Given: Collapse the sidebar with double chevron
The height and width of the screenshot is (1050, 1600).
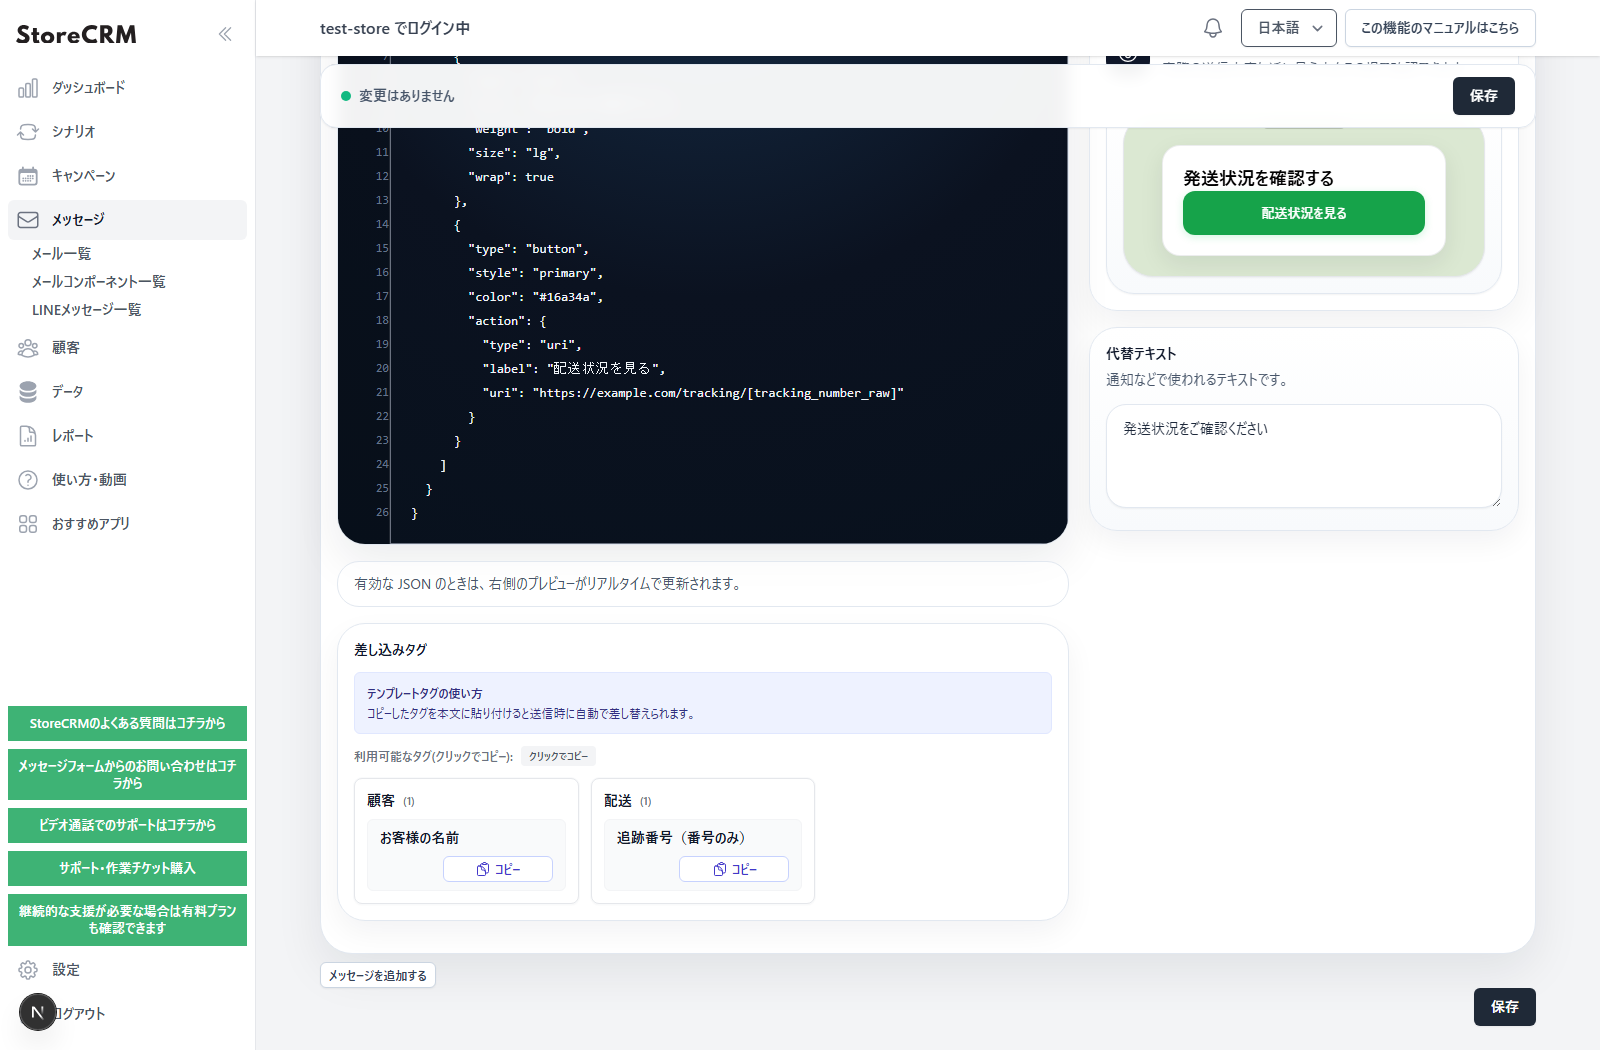Looking at the screenshot, I should [x=225, y=34].
